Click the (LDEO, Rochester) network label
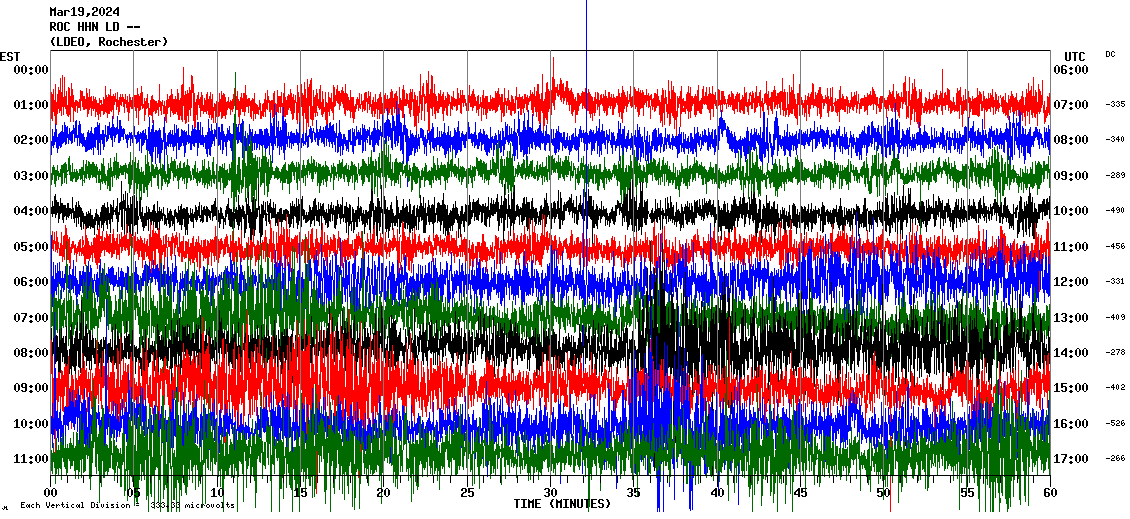Screen dimensions: 1130x519 click(x=108, y=42)
